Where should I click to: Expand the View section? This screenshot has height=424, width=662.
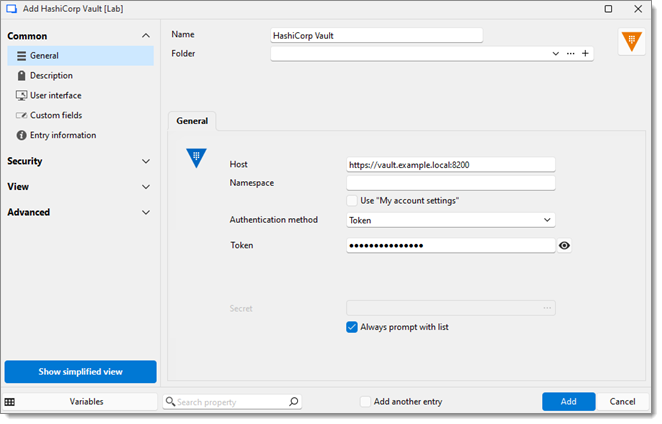(146, 187)
